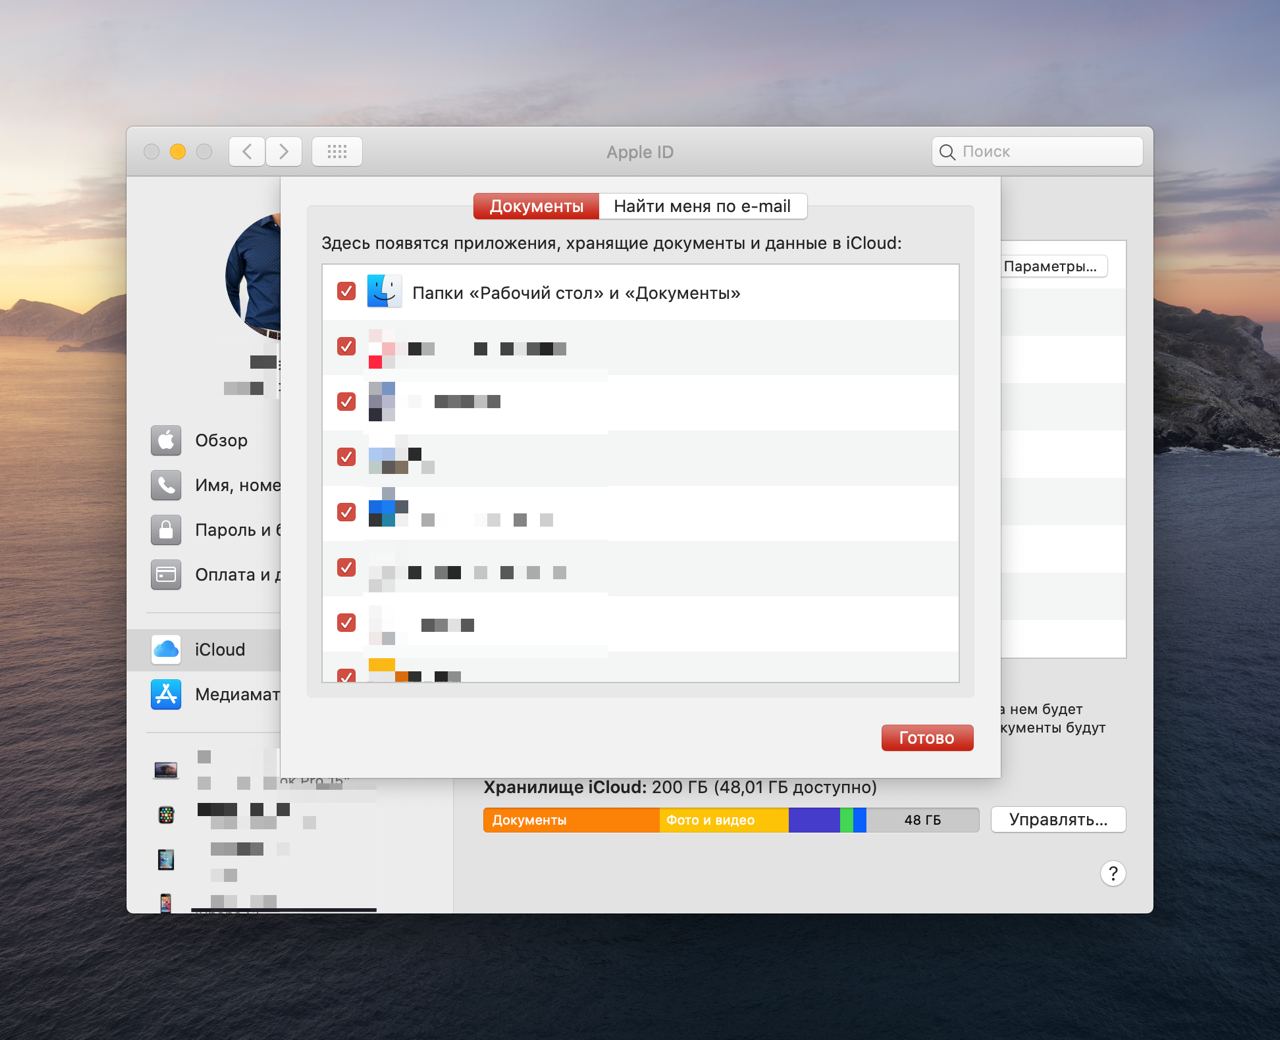Image resolution: width=1280 pixels, height=1040 pixels.
Task: Focus the Поиск search field
Action: click(x=1037, y=151)
